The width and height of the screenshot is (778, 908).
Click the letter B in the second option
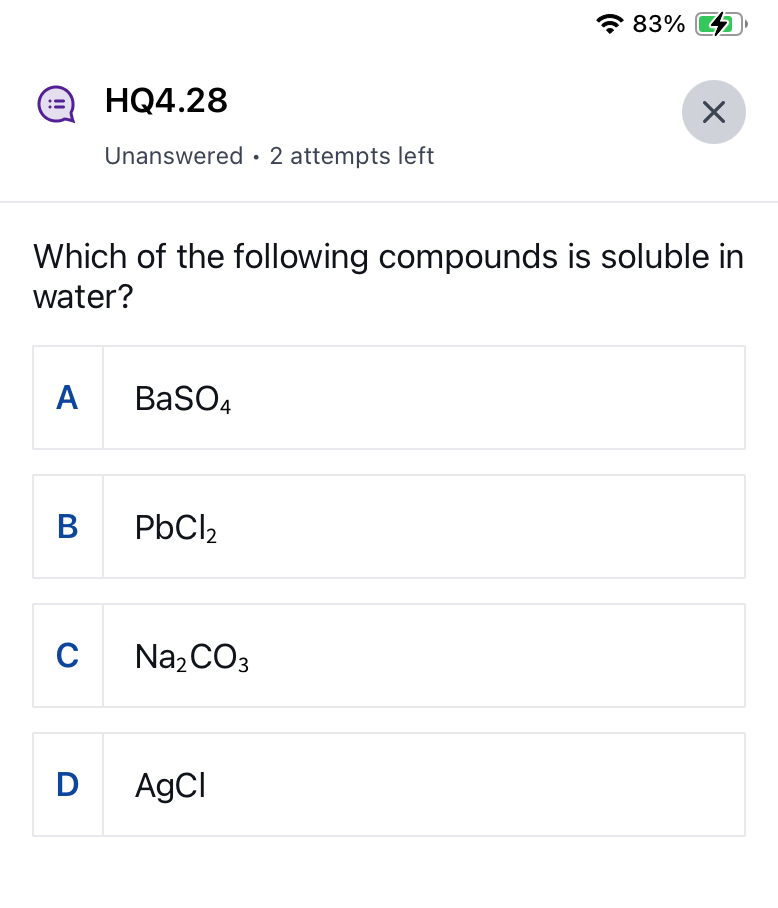coord(67,526)
